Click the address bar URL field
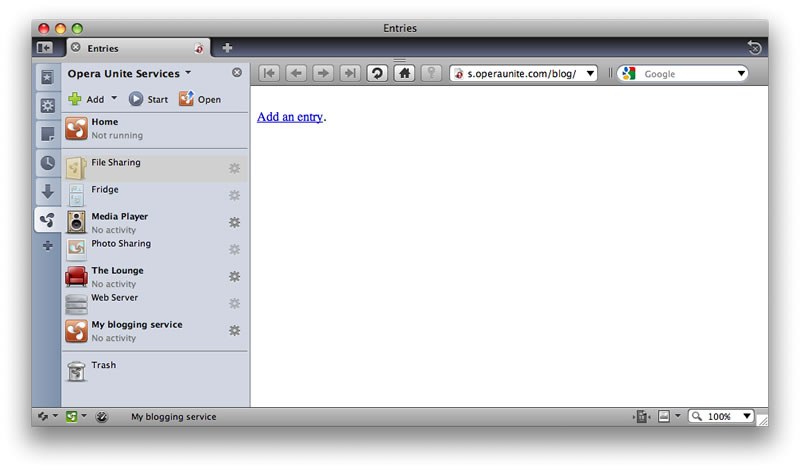This screenshot has width=800, height=470. click(x=521, y=73)
